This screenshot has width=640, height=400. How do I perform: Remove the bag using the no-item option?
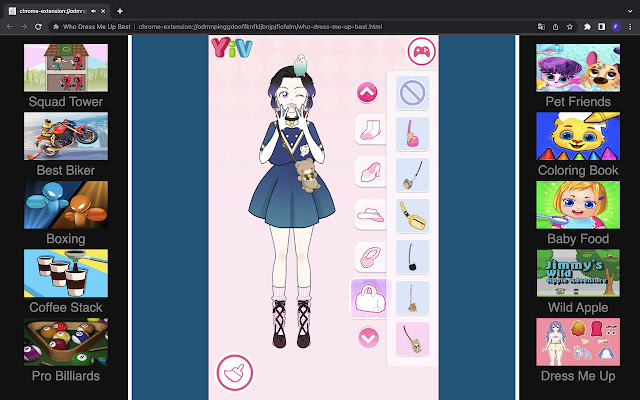(x=412, y=93)
